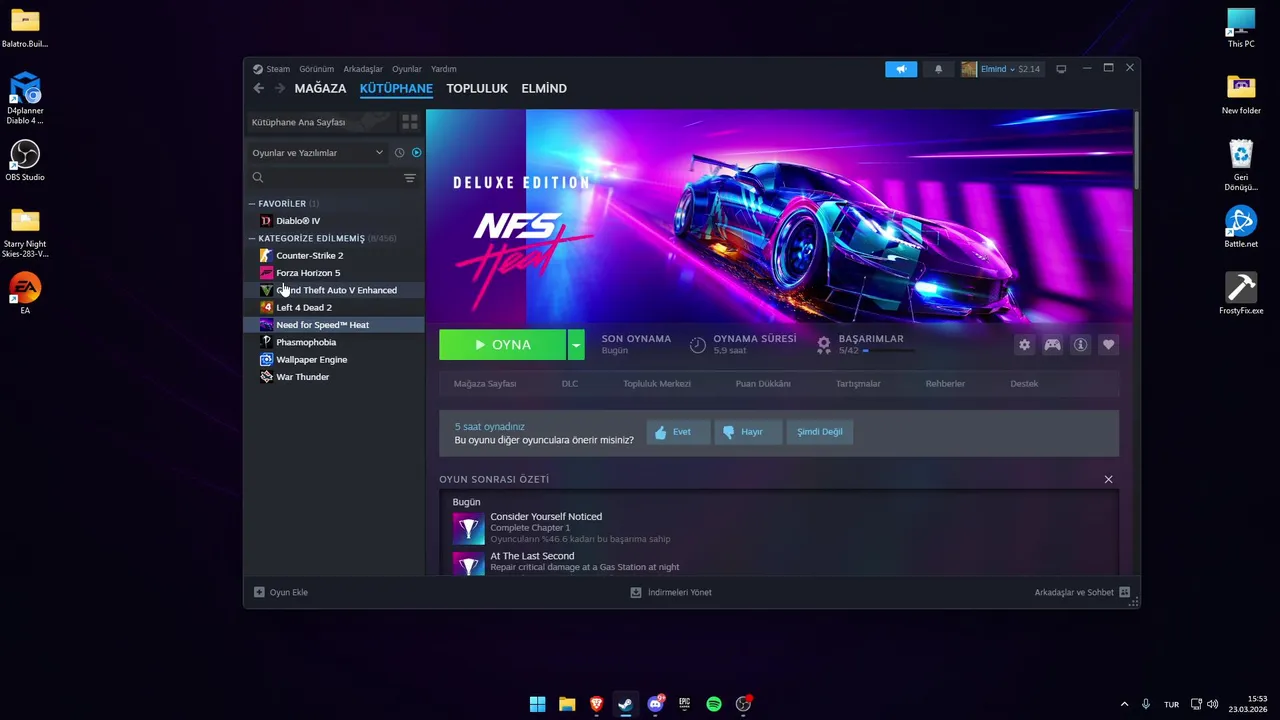The image size is (1280, 720).
Task: Select Forza Horizon 5 in library
Action: click(336, 273)
